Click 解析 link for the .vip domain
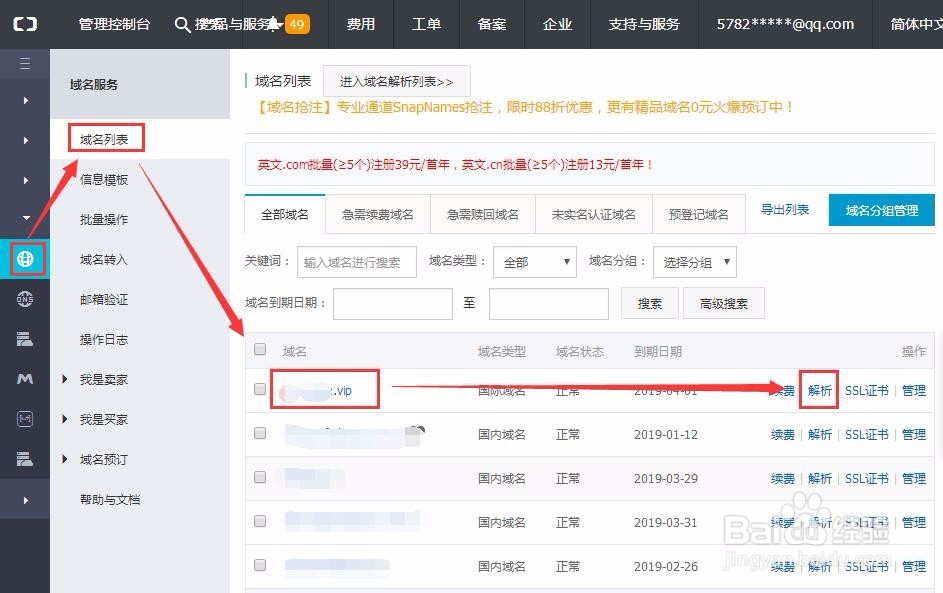This screenshot has width=943, height=593. tap(820, 391)
